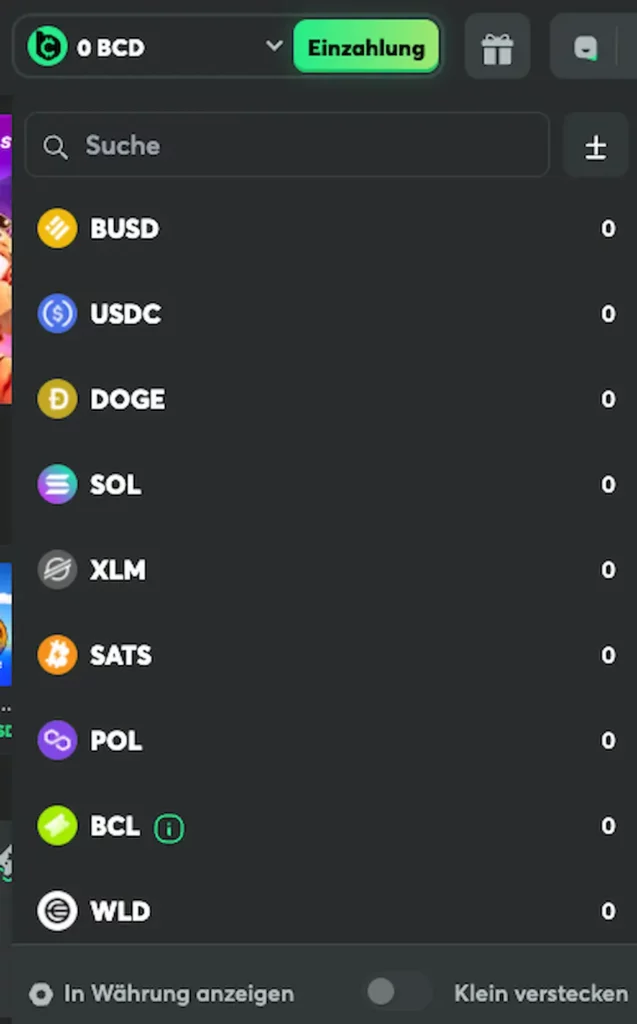The image size is (637, 1024).
Task: Click the BCD logo icon in header
Action: click(x=47, y=46)
